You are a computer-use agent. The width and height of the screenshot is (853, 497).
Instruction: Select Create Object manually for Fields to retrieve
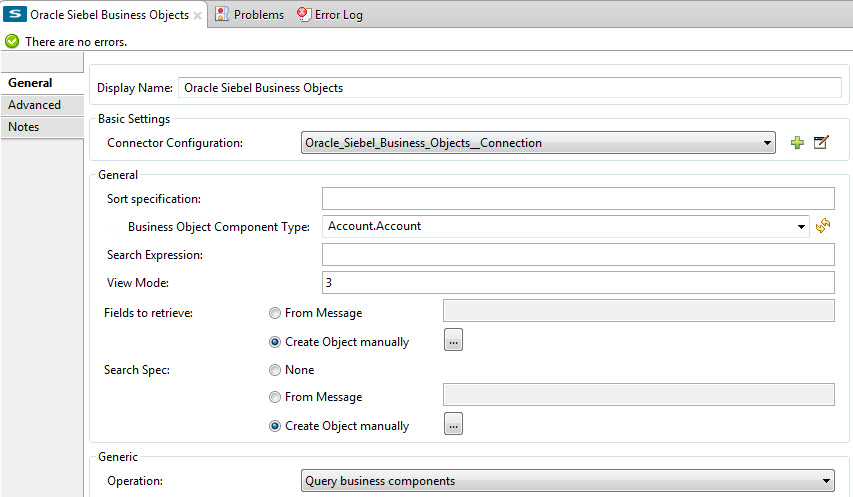[x=275, y=342]
